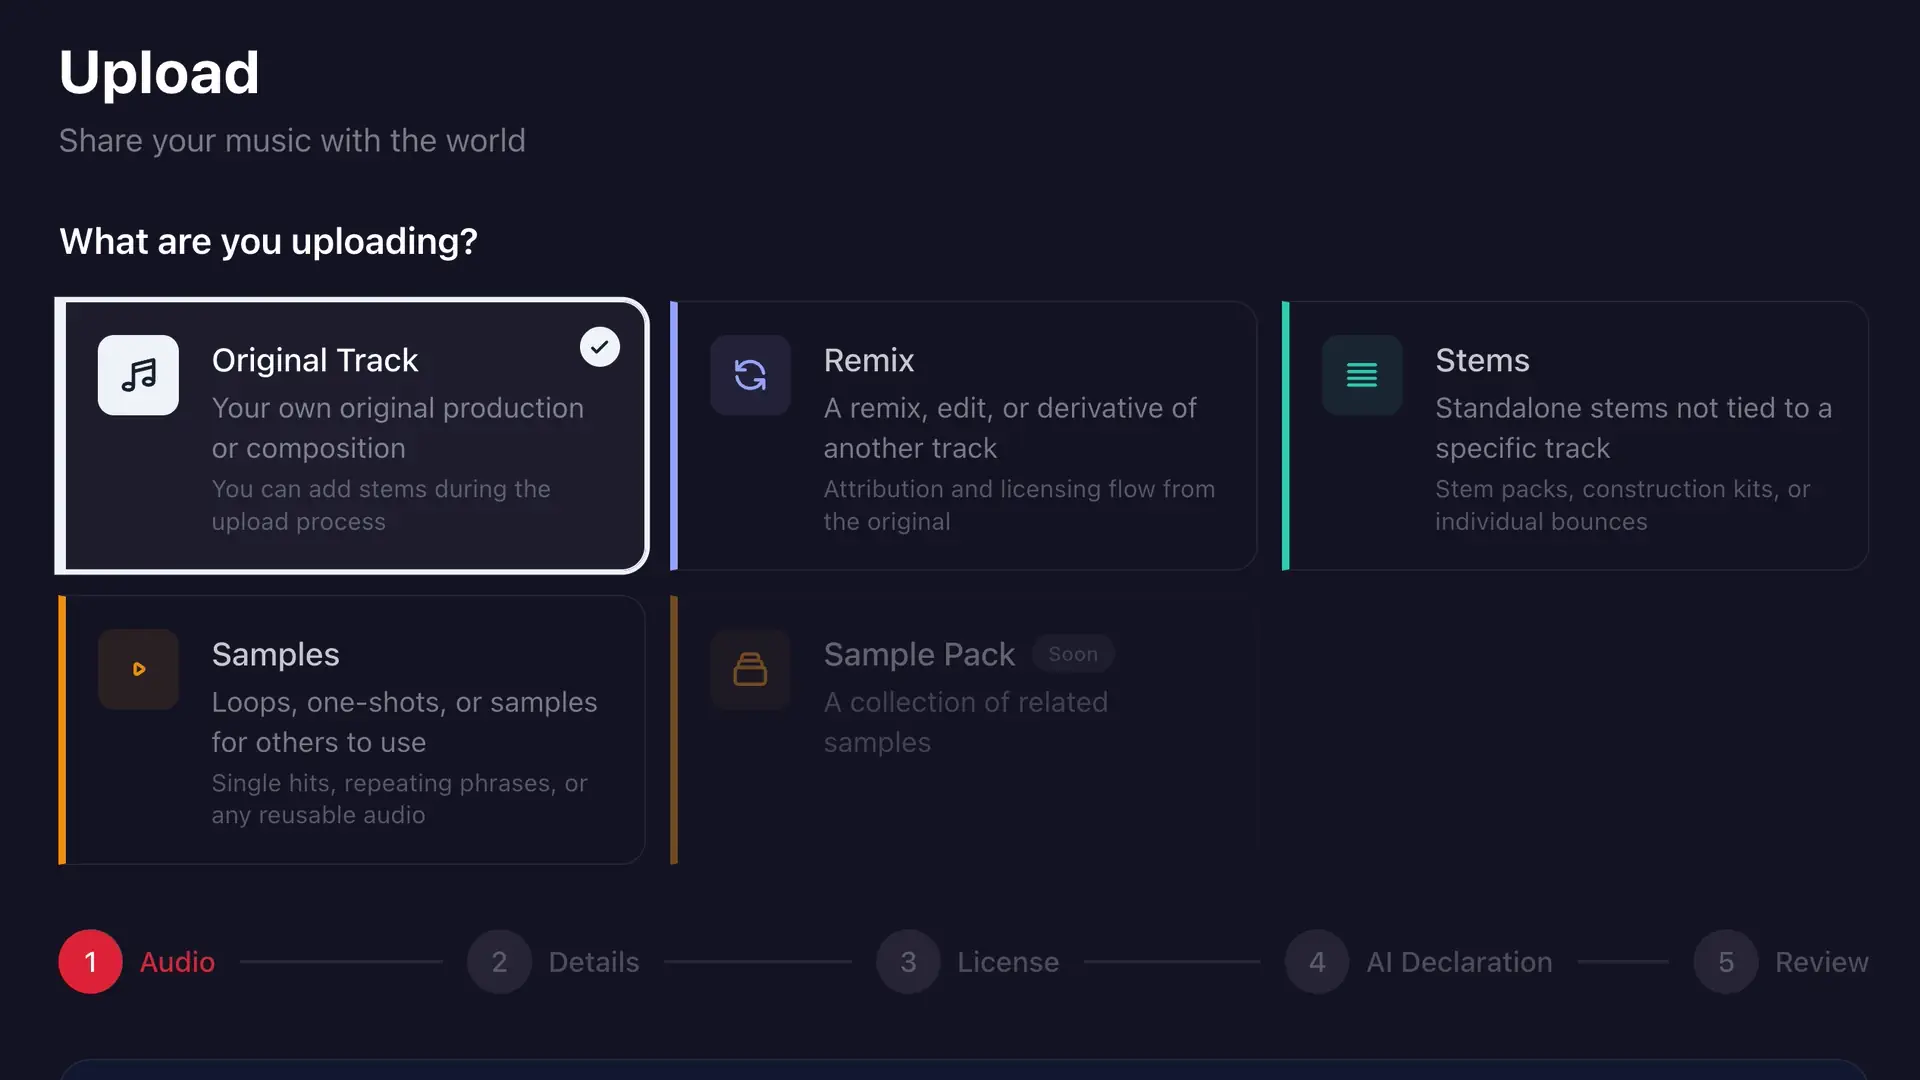Choose the Samples card option

(350, 729)
